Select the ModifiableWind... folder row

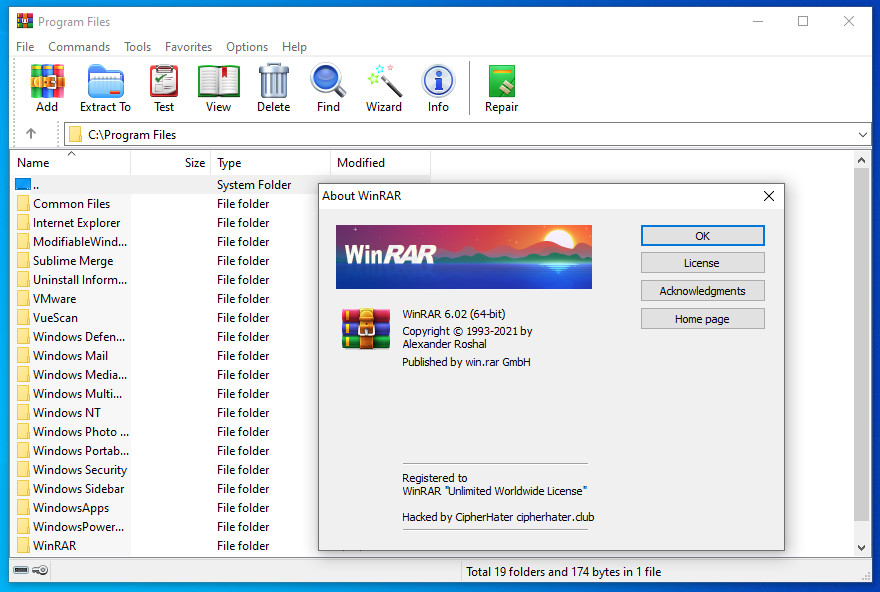click(72, 241)
